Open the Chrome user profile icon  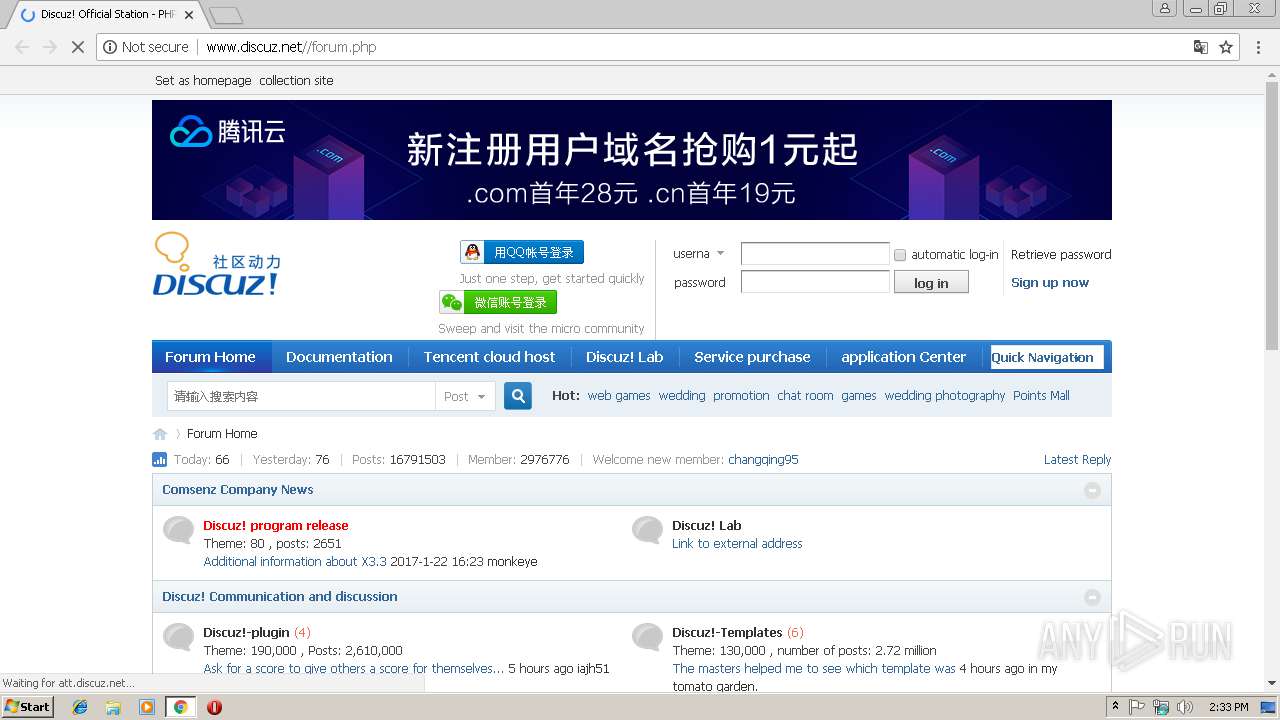(x=1164, y=8)
